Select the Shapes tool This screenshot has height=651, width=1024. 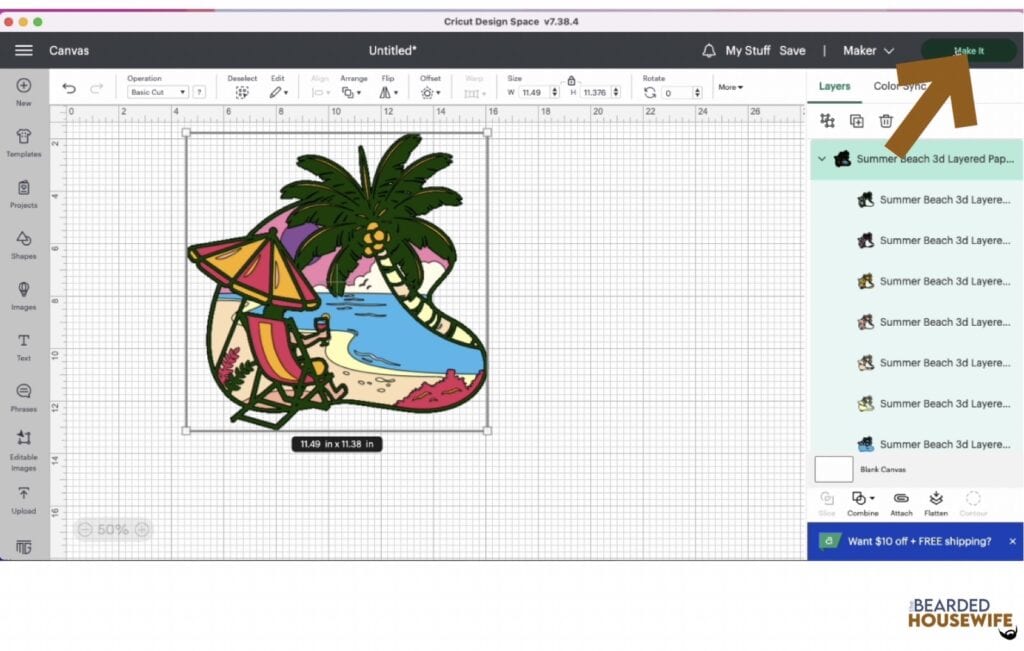[24, 245]
